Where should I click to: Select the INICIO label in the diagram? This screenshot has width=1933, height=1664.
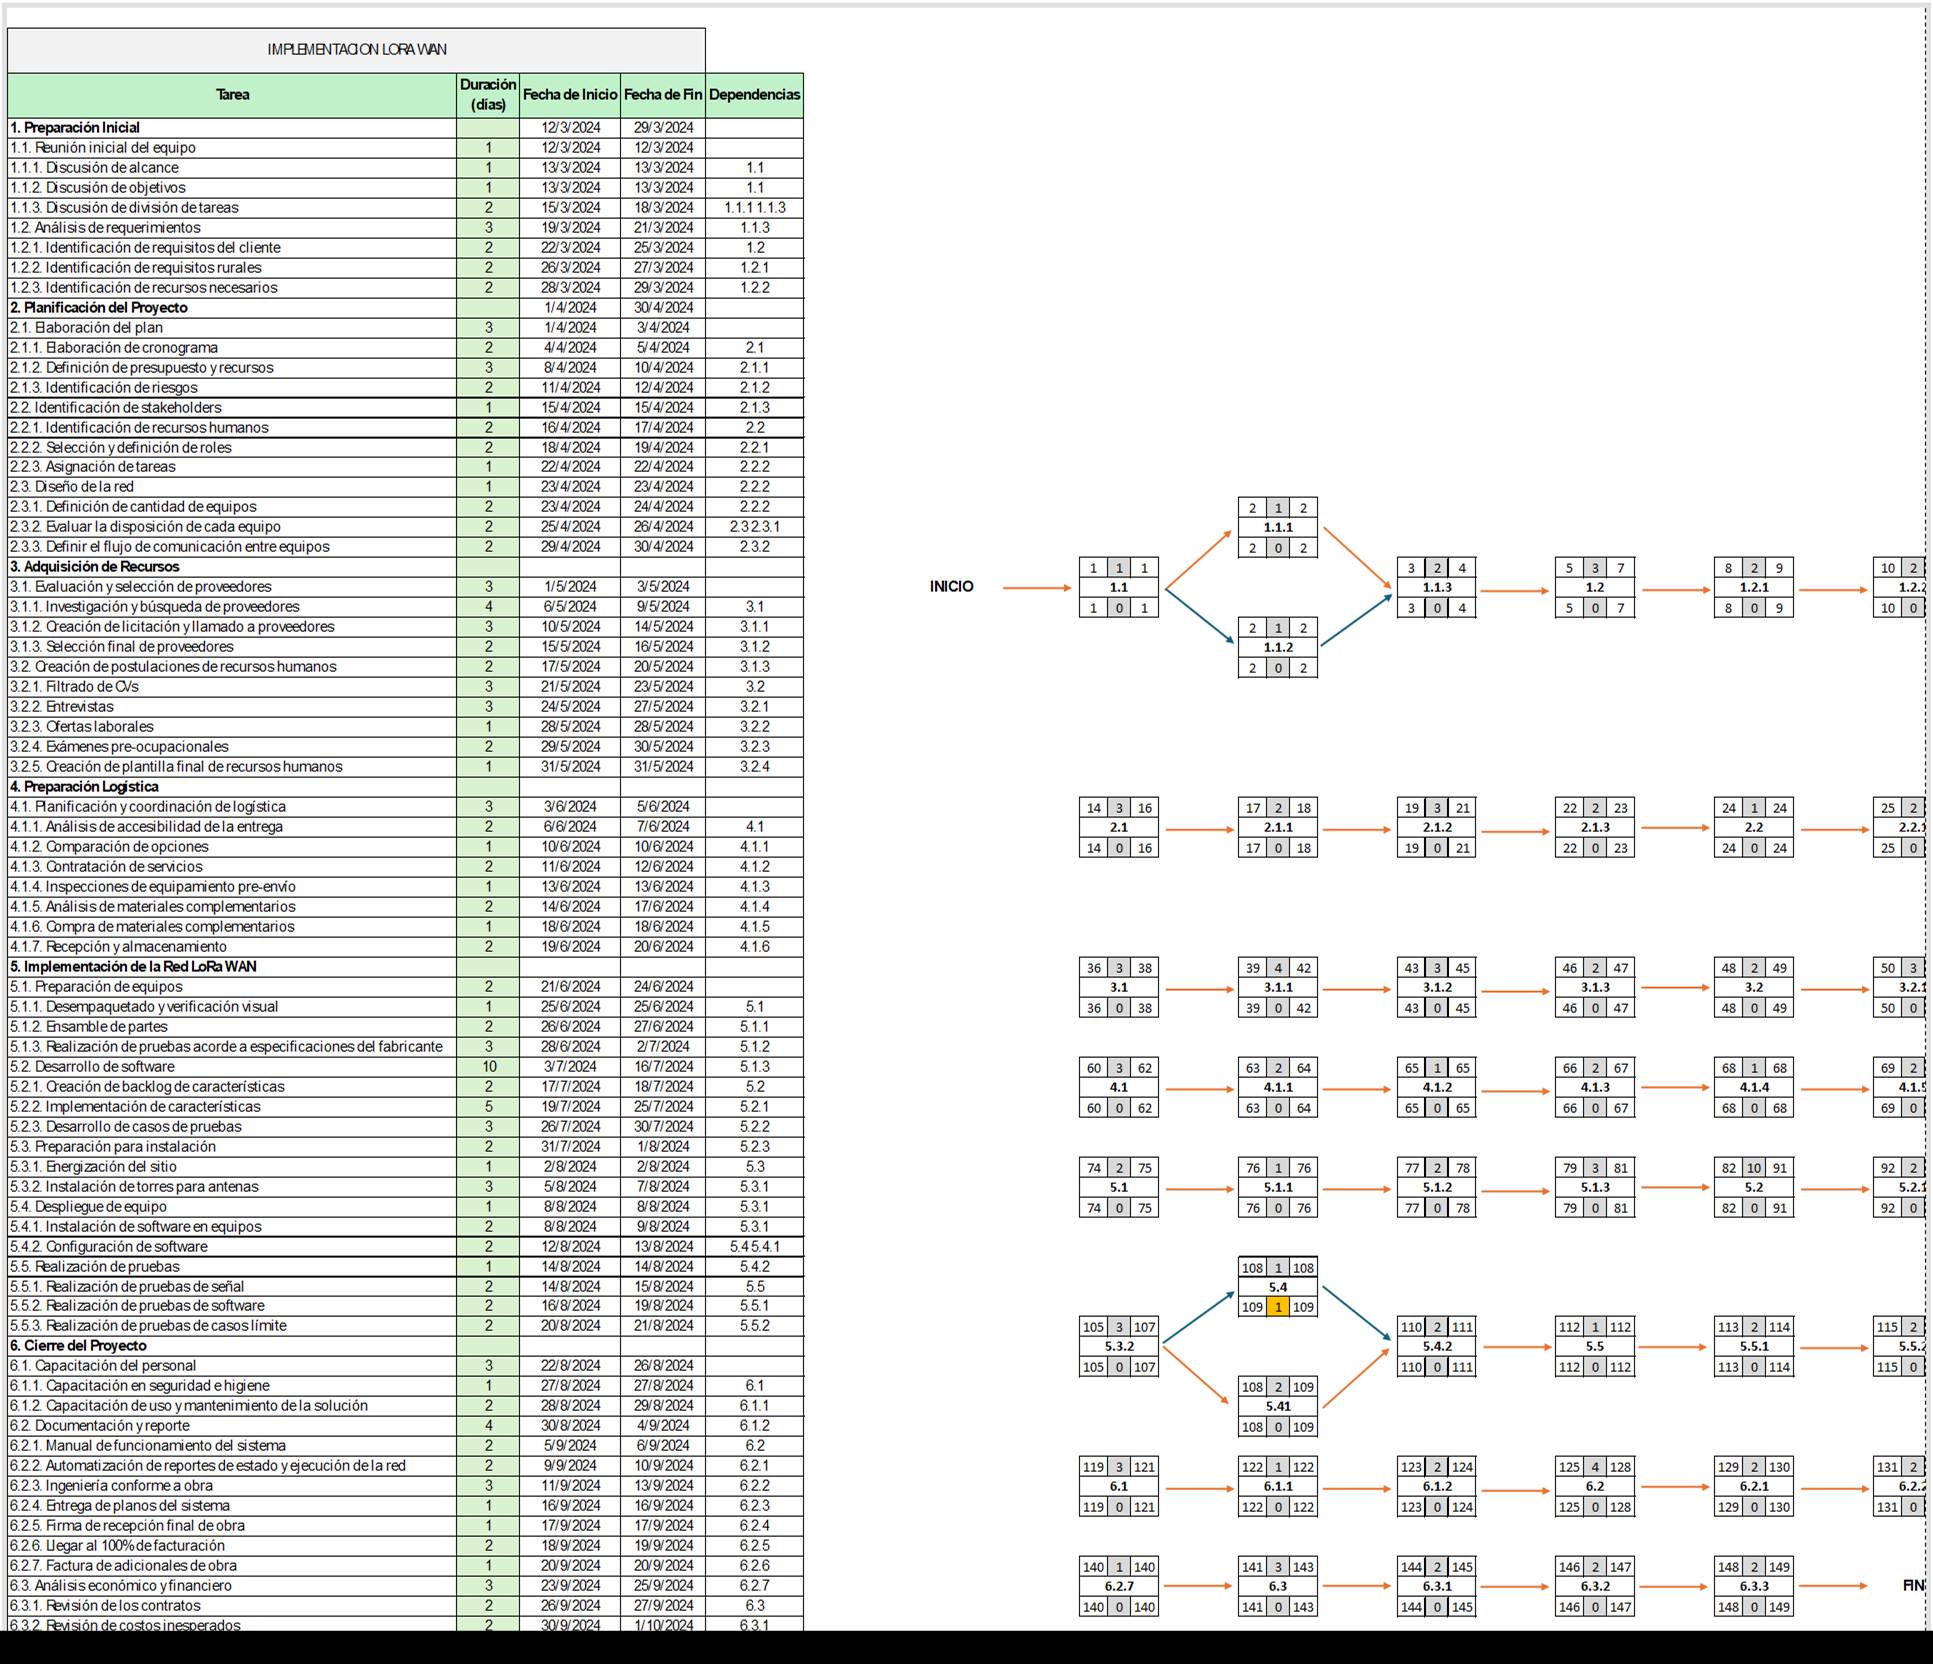click(x=951, y=587)
